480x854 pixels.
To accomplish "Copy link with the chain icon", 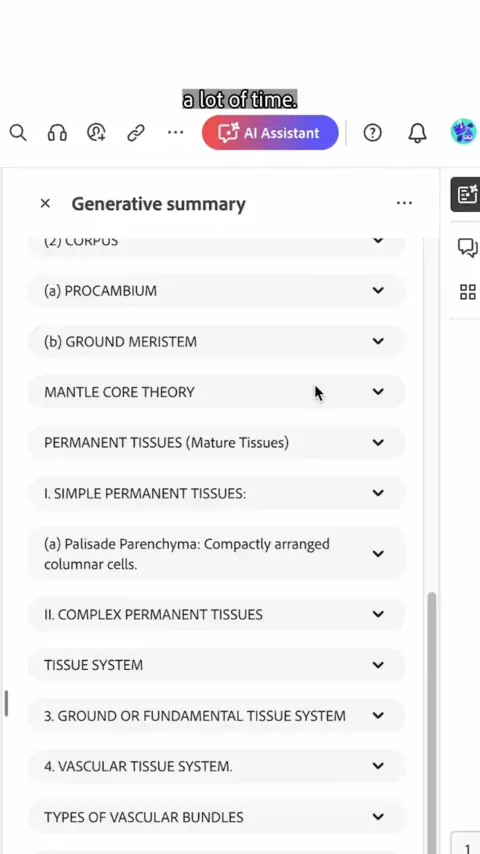I will (x=136, y=132).
